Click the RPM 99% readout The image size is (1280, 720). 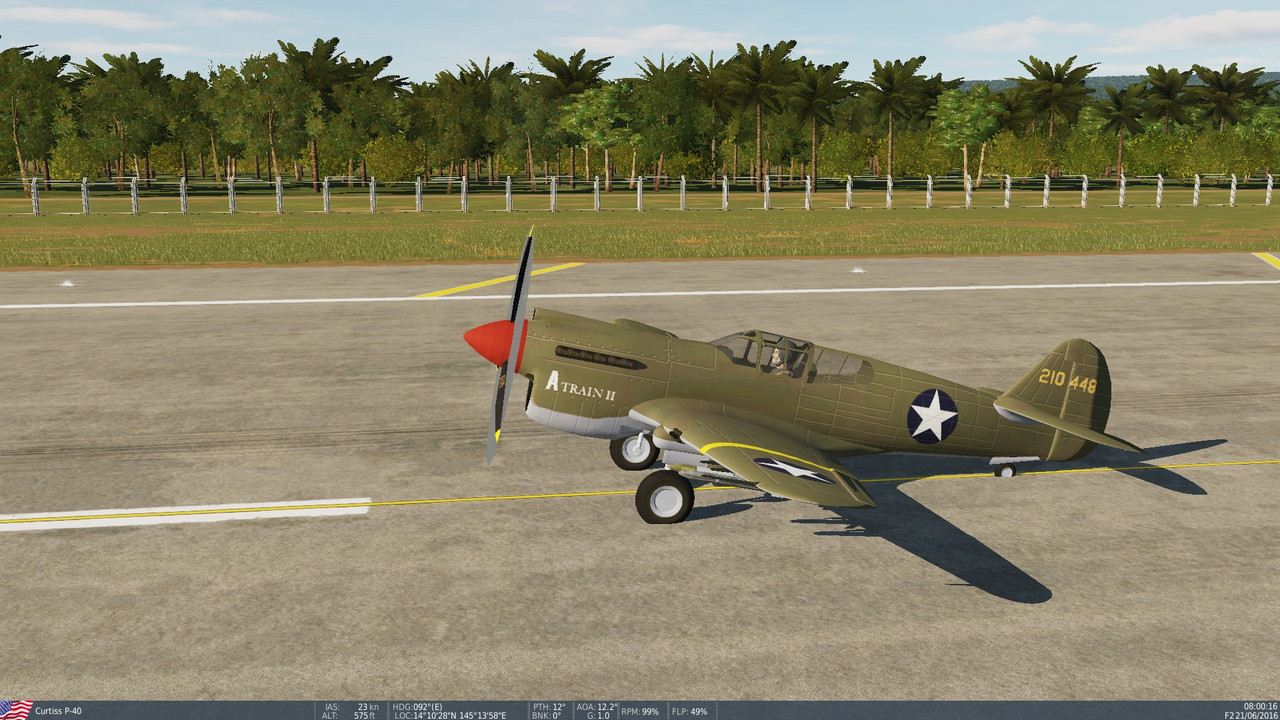click(x=640, y=711)
